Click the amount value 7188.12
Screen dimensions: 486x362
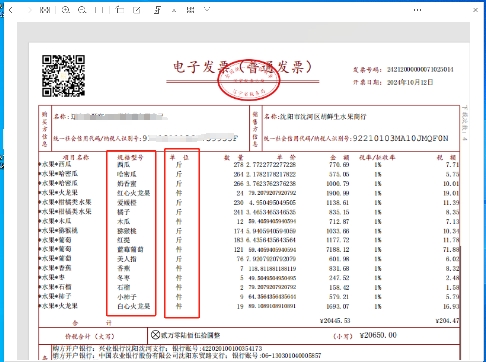click(338, 249)
